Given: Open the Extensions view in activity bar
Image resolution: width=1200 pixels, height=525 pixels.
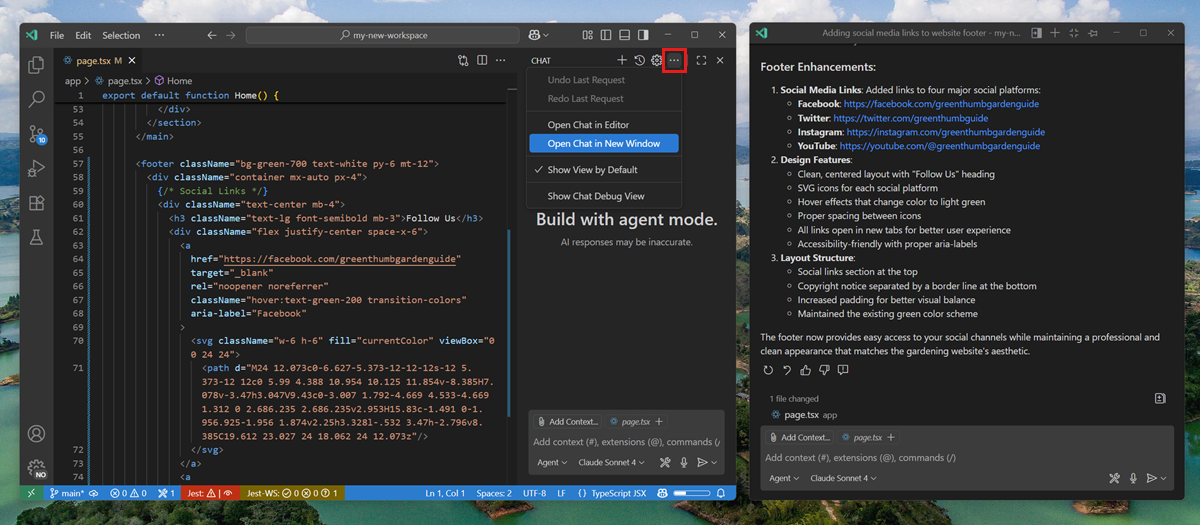Looking at the screenshot, I should [x=36, y=203].
